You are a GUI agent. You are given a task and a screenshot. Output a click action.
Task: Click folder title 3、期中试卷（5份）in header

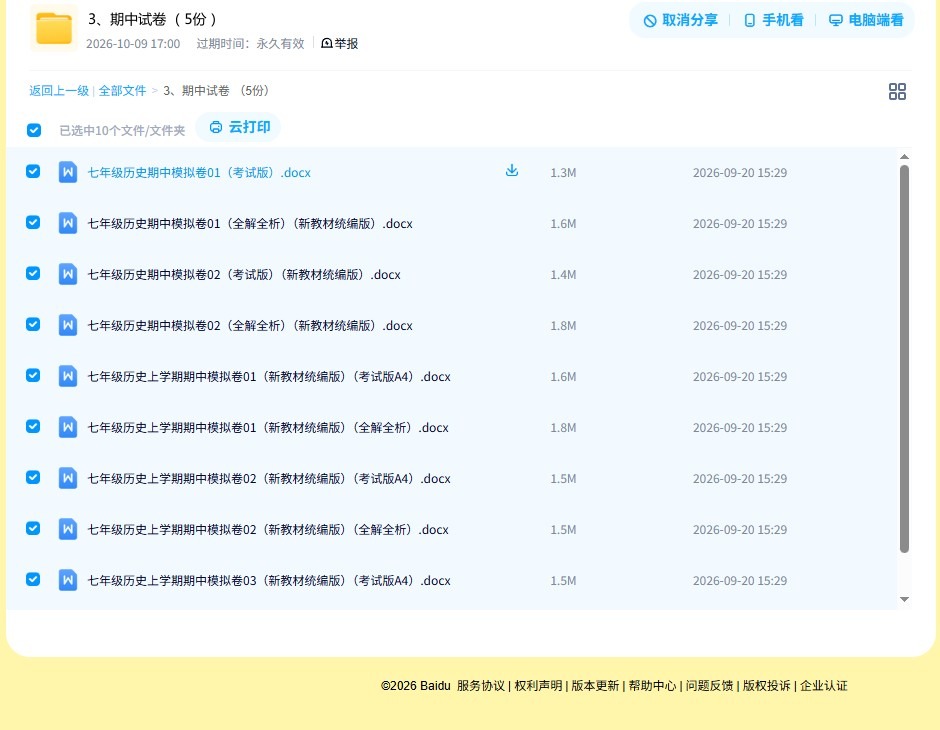coord(152,19)
